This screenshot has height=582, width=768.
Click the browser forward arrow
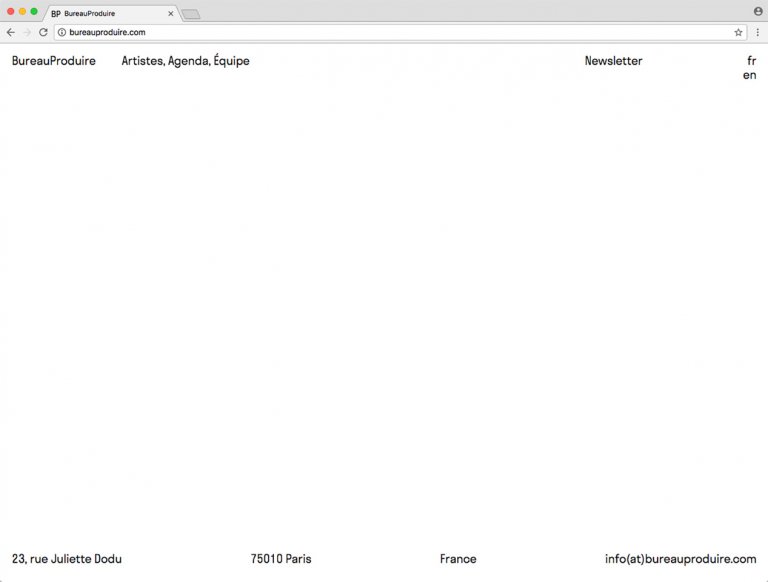tap(27, 32)
